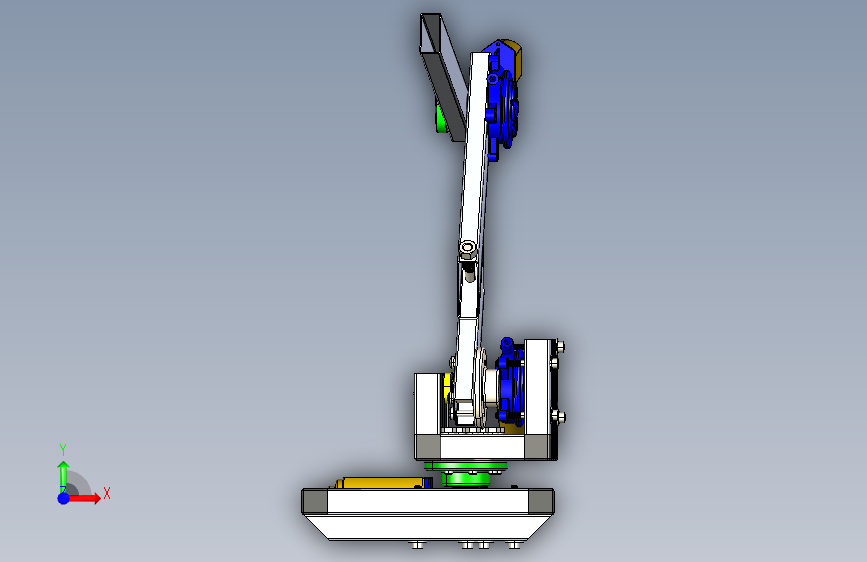
Task: Click the green Y axis arrow of the triad
Action: pos(63,476)
